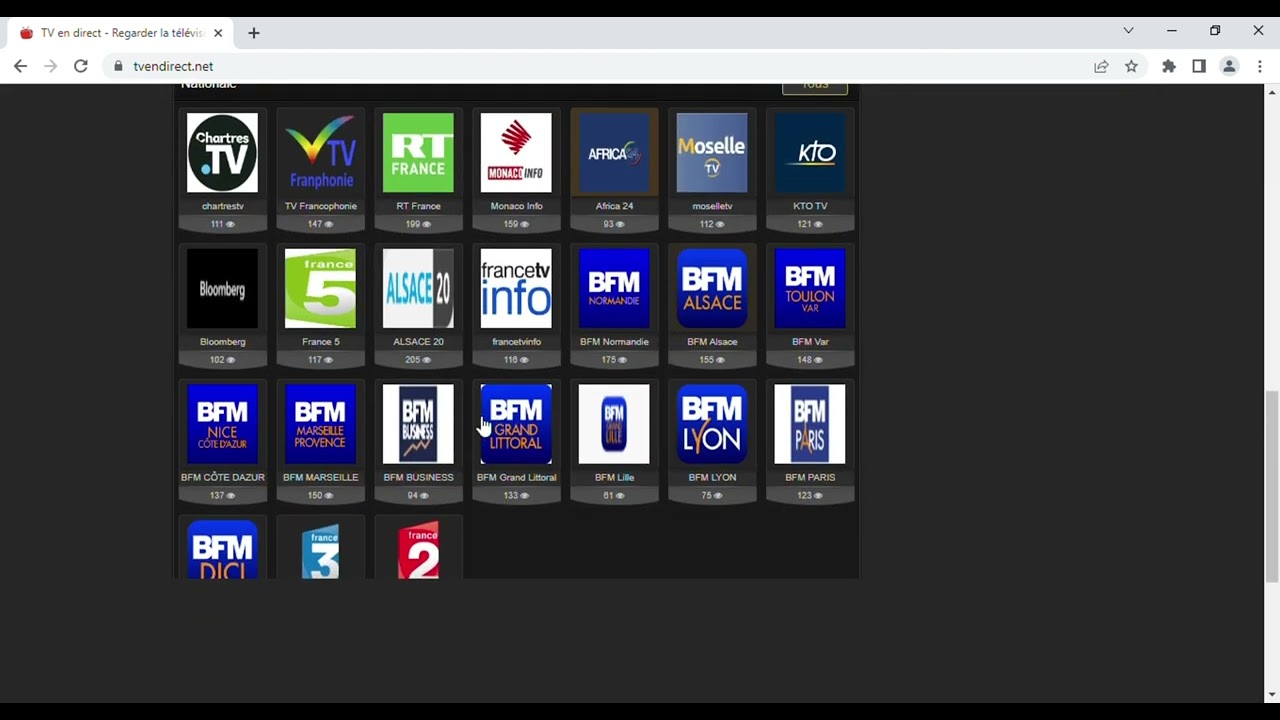1280x720 pixels.
Task: Toggle the Chrome side panel
Action: (1199, 66)
